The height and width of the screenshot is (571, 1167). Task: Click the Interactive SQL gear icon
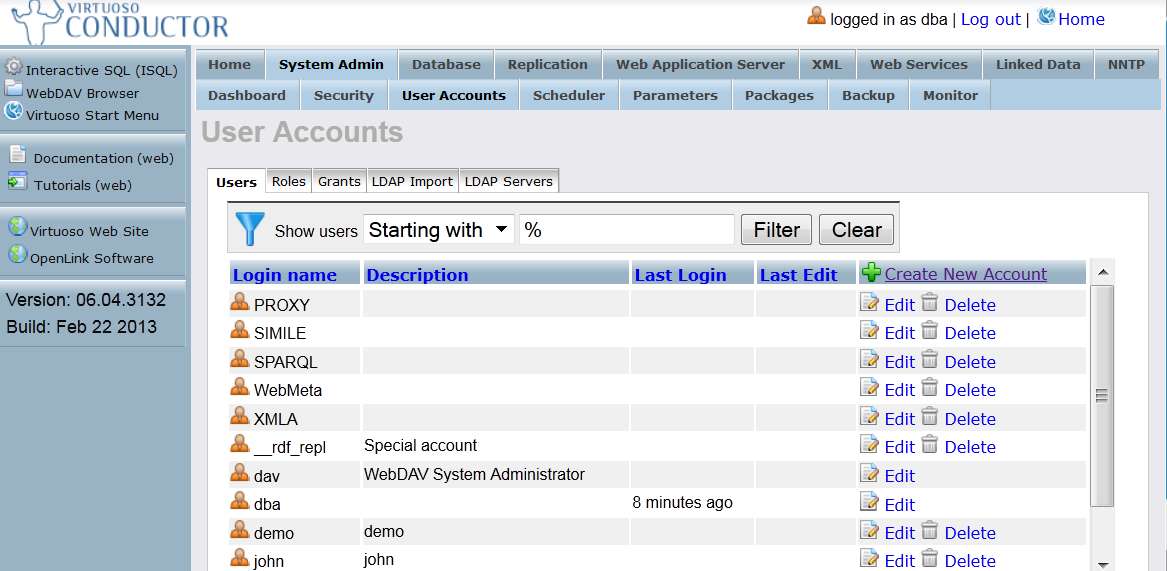pyautogui.click(x=14, y=68)
